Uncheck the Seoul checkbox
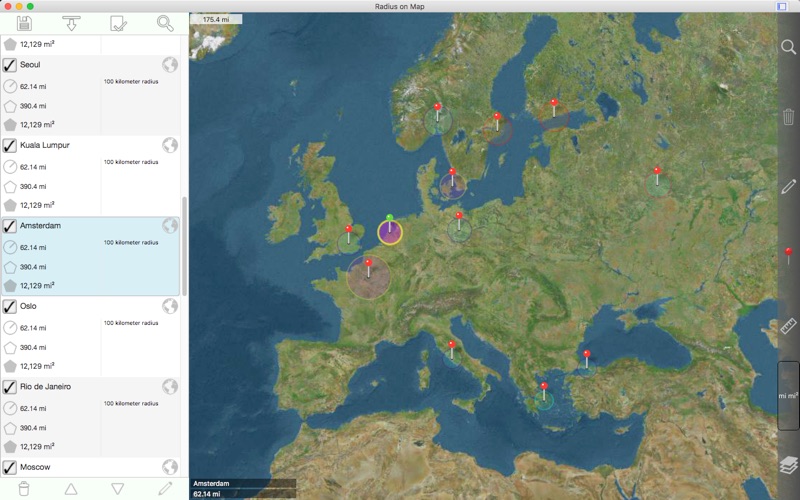Image resolution: width=800 pixels, height=500 pixels. (10, 65)
